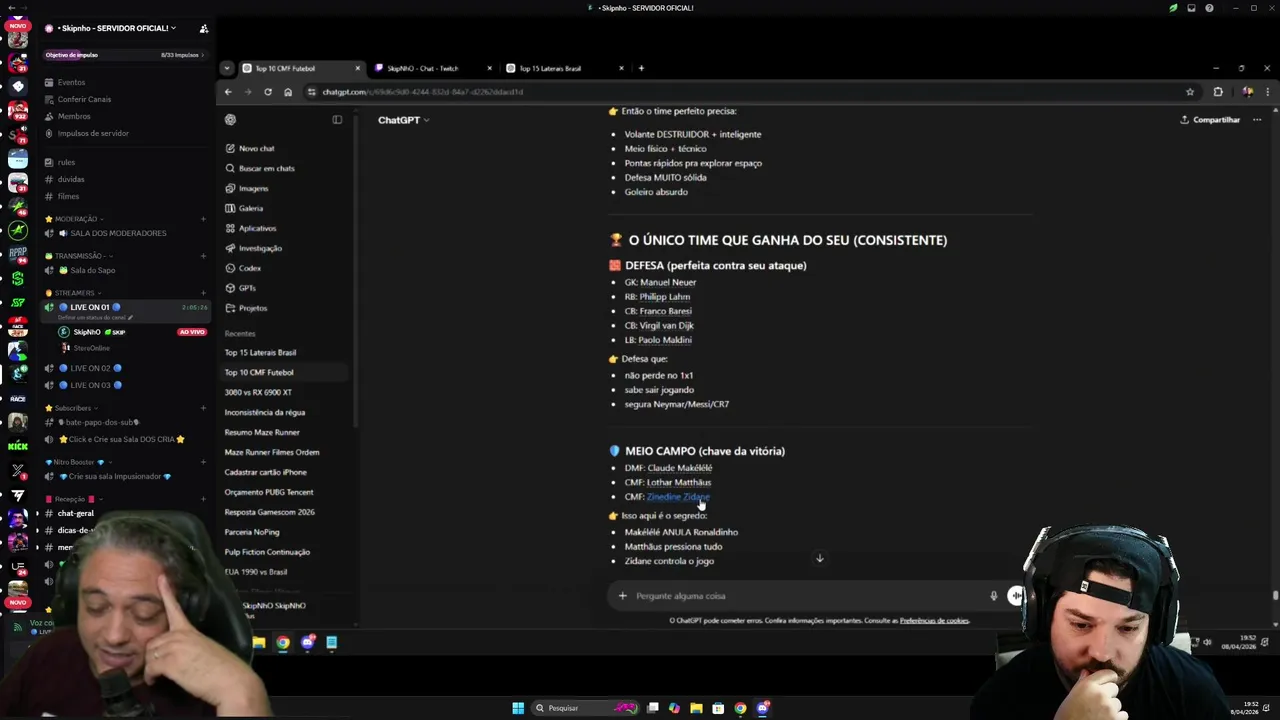1280x720 pixels.
Task: Collapse the MODERAÇÃO category in Discord
Action: click(75, 219)
